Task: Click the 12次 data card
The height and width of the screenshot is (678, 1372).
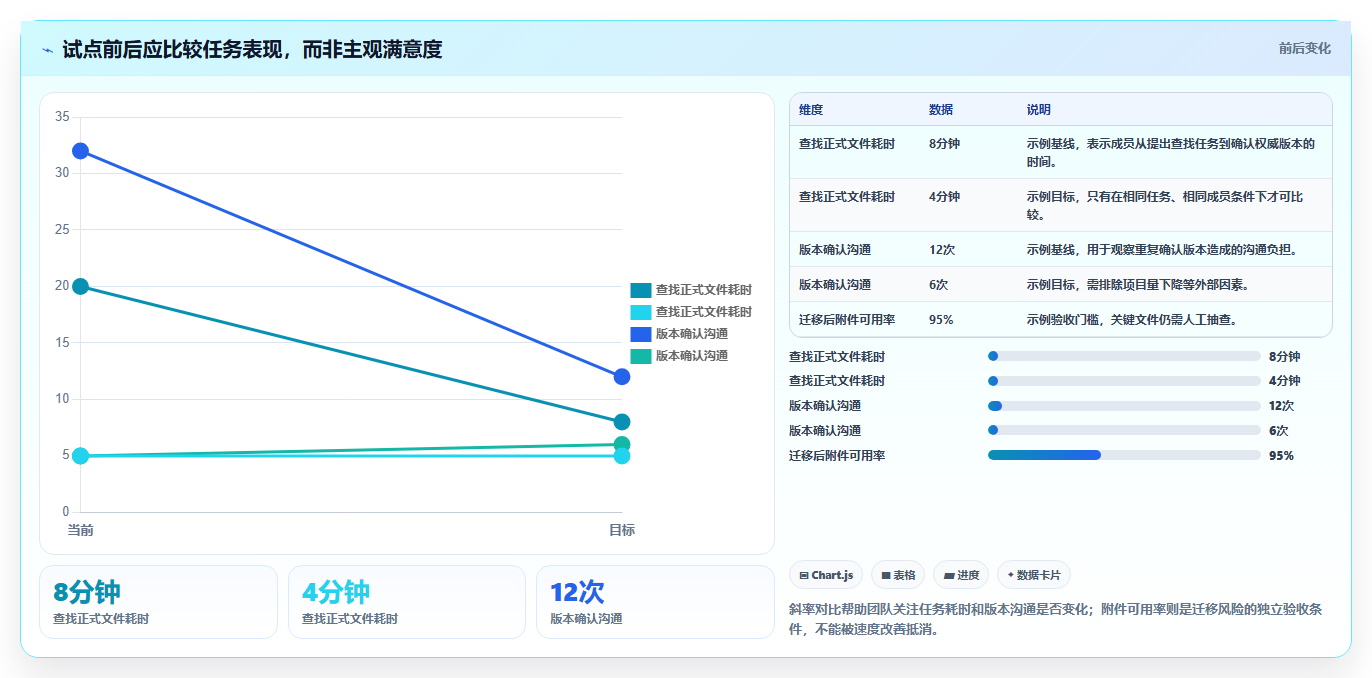Action: click(655, 602)
